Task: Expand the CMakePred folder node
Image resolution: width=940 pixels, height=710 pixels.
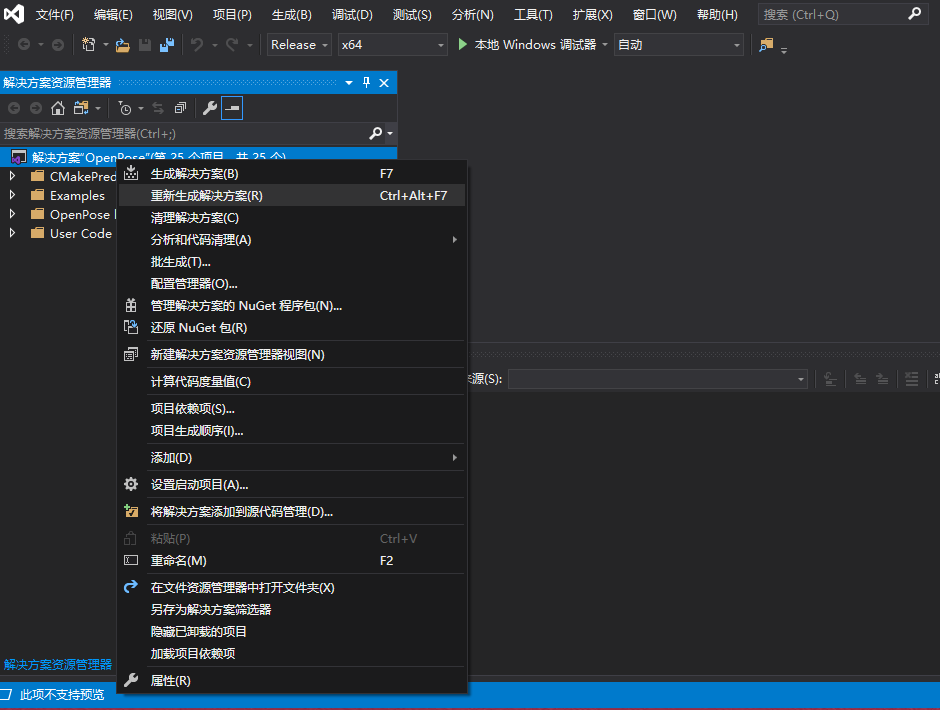Action: coord(12,176)
